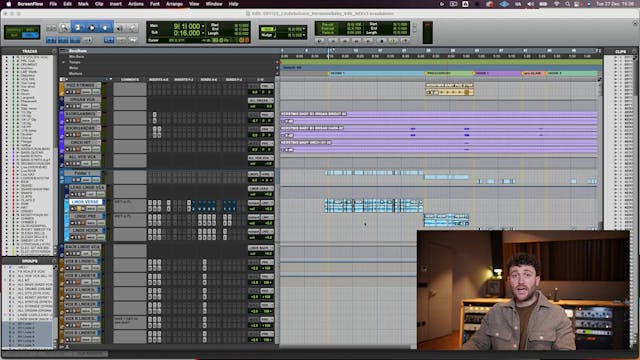Click the Wi-Fi status icon
This screenshot has height=360, width=640.
click(557, 4)
